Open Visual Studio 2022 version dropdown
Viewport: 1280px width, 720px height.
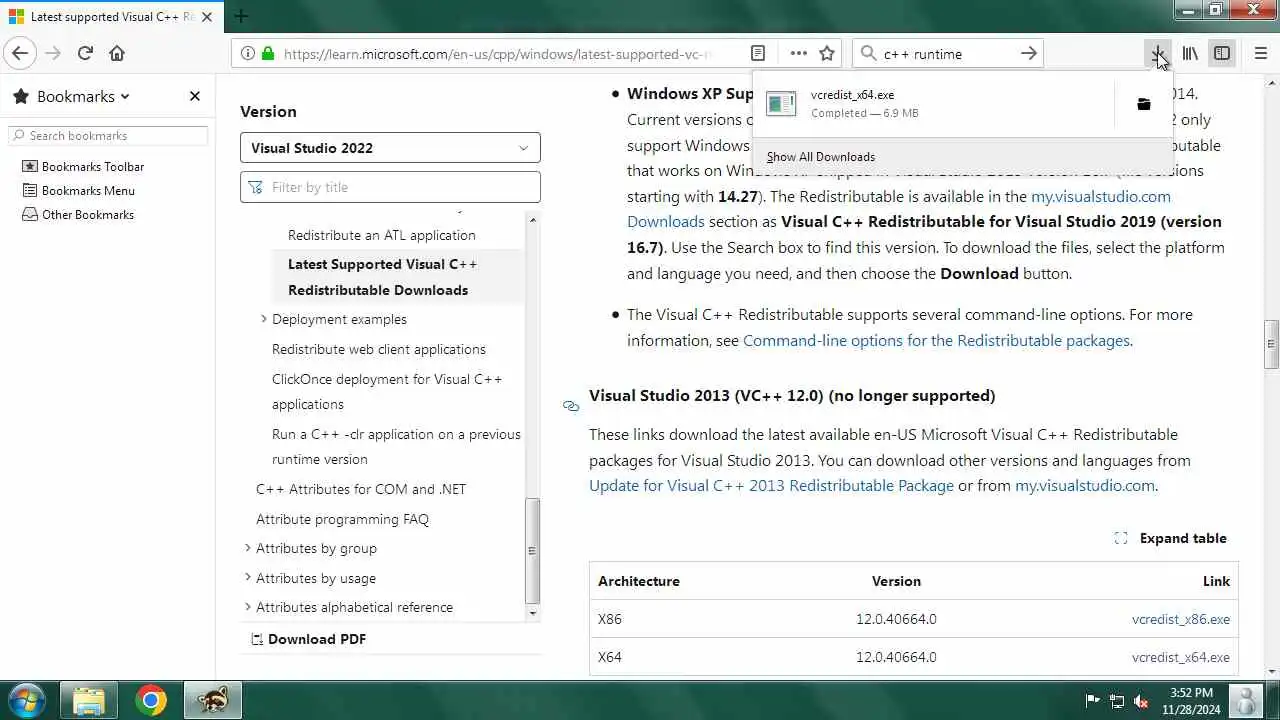pos(390,148)
